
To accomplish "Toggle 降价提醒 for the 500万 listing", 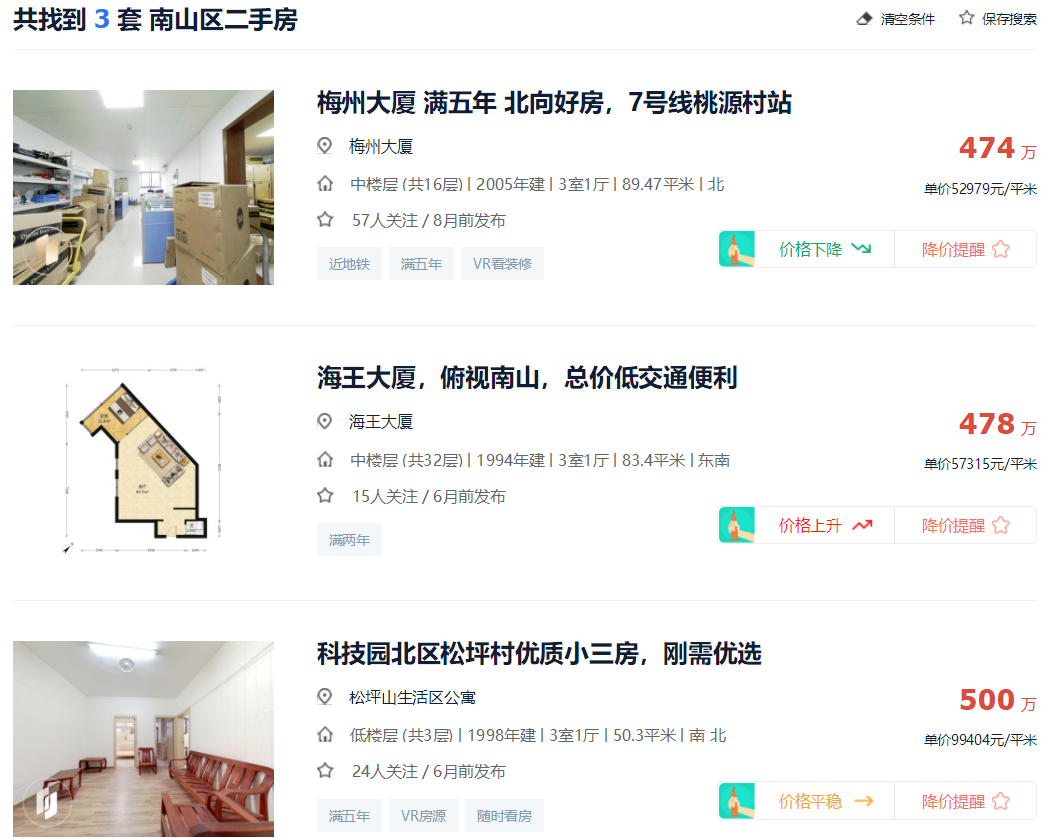I will click(x=965, y=801).
